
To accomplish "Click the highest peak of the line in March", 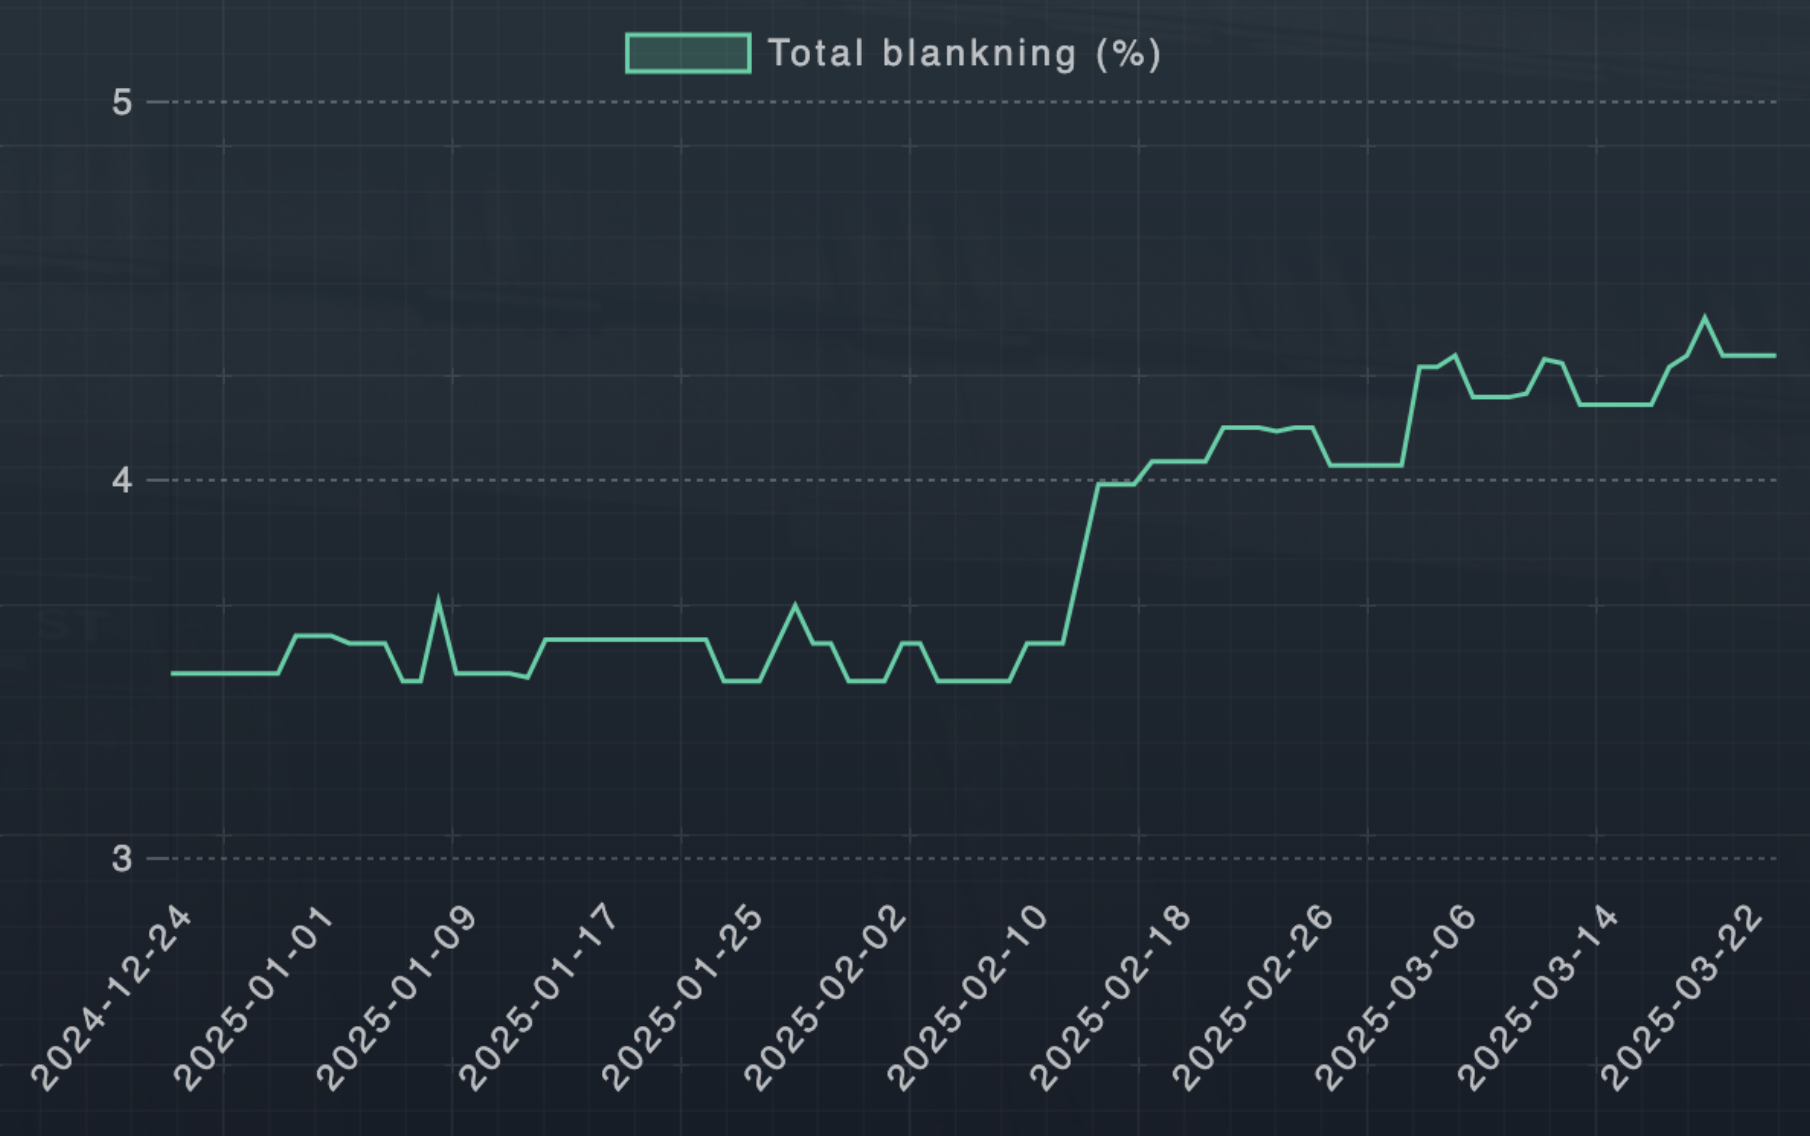I will point(1705,318).
